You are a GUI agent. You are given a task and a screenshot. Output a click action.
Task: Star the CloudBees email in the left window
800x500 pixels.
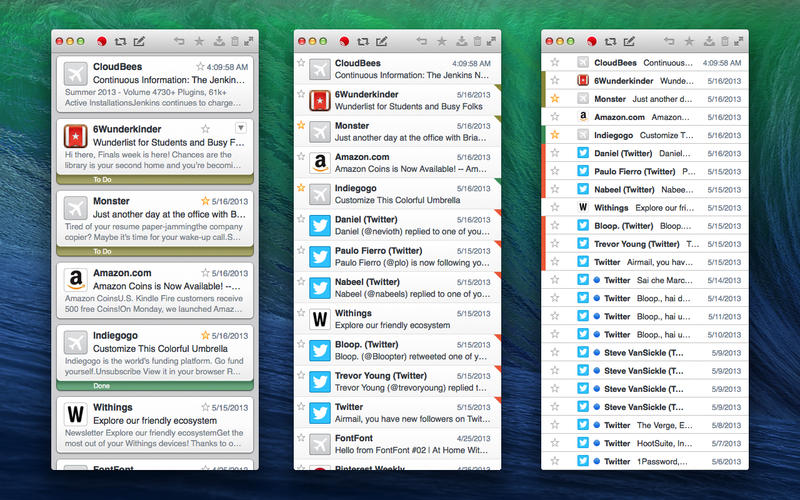[201, 67]
